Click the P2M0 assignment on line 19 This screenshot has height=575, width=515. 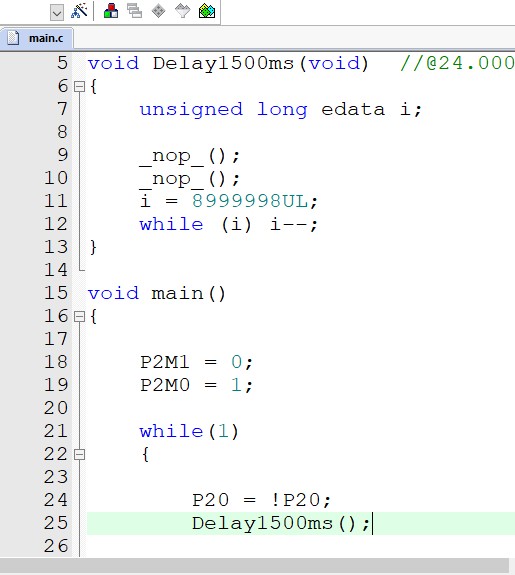[196, 385]
